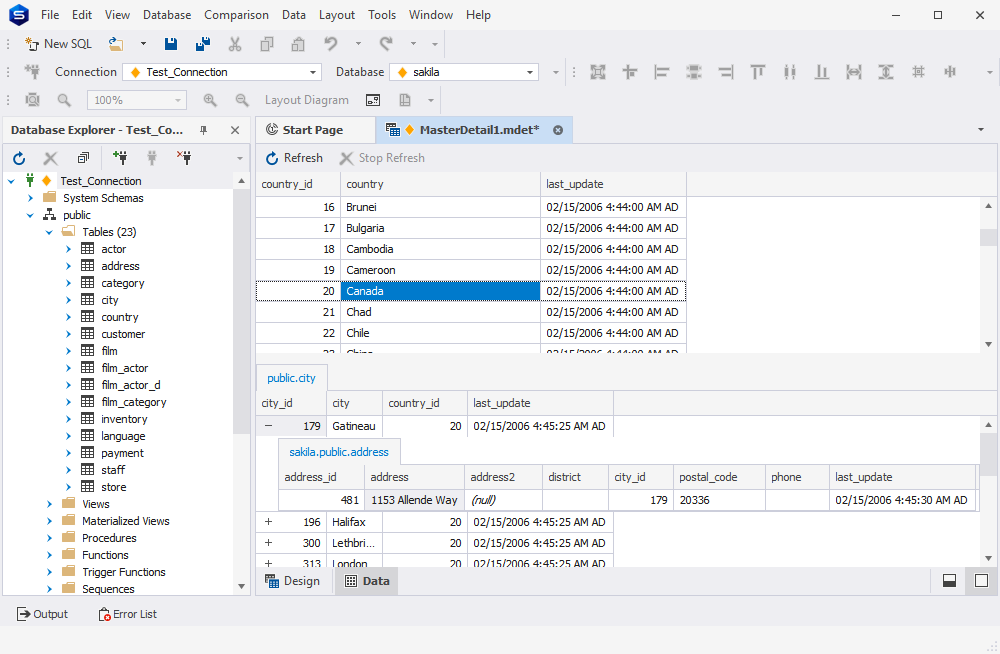
Task: Click the single pane layout icon at the bottom right of the document
Action: point(981,581)
